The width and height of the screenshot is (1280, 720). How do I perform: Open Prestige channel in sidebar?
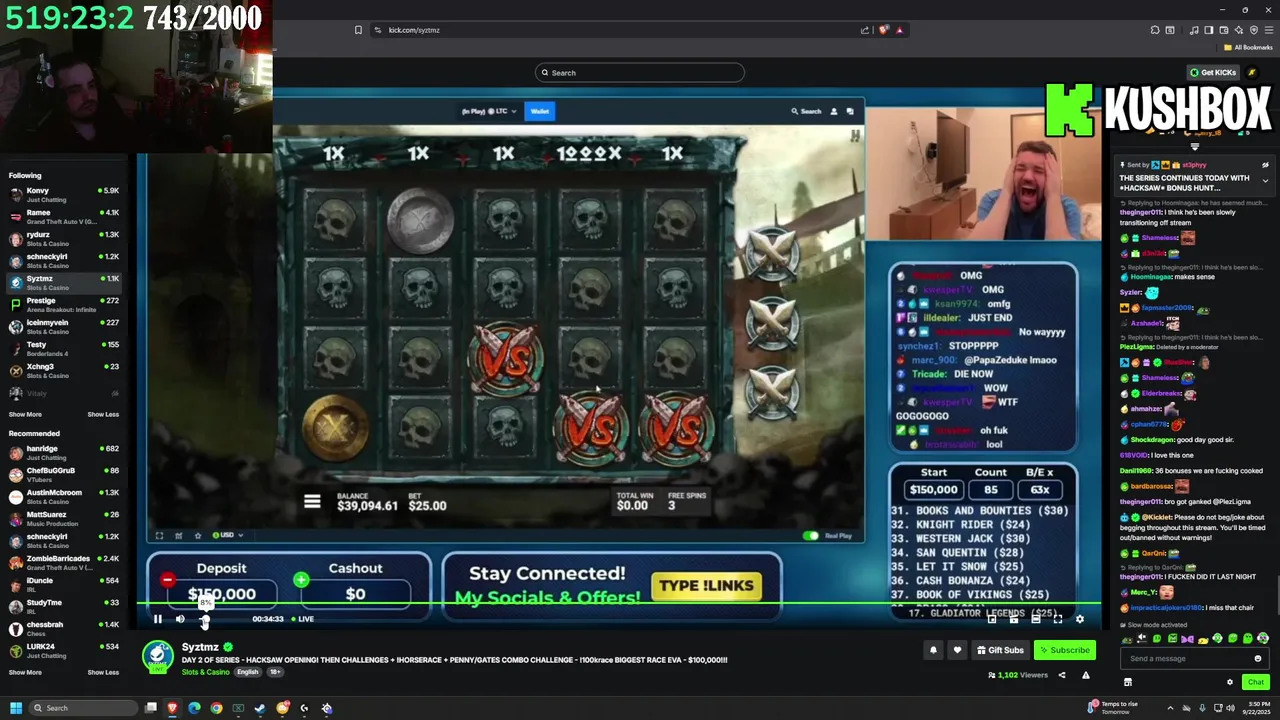click(x=64, y=305)
